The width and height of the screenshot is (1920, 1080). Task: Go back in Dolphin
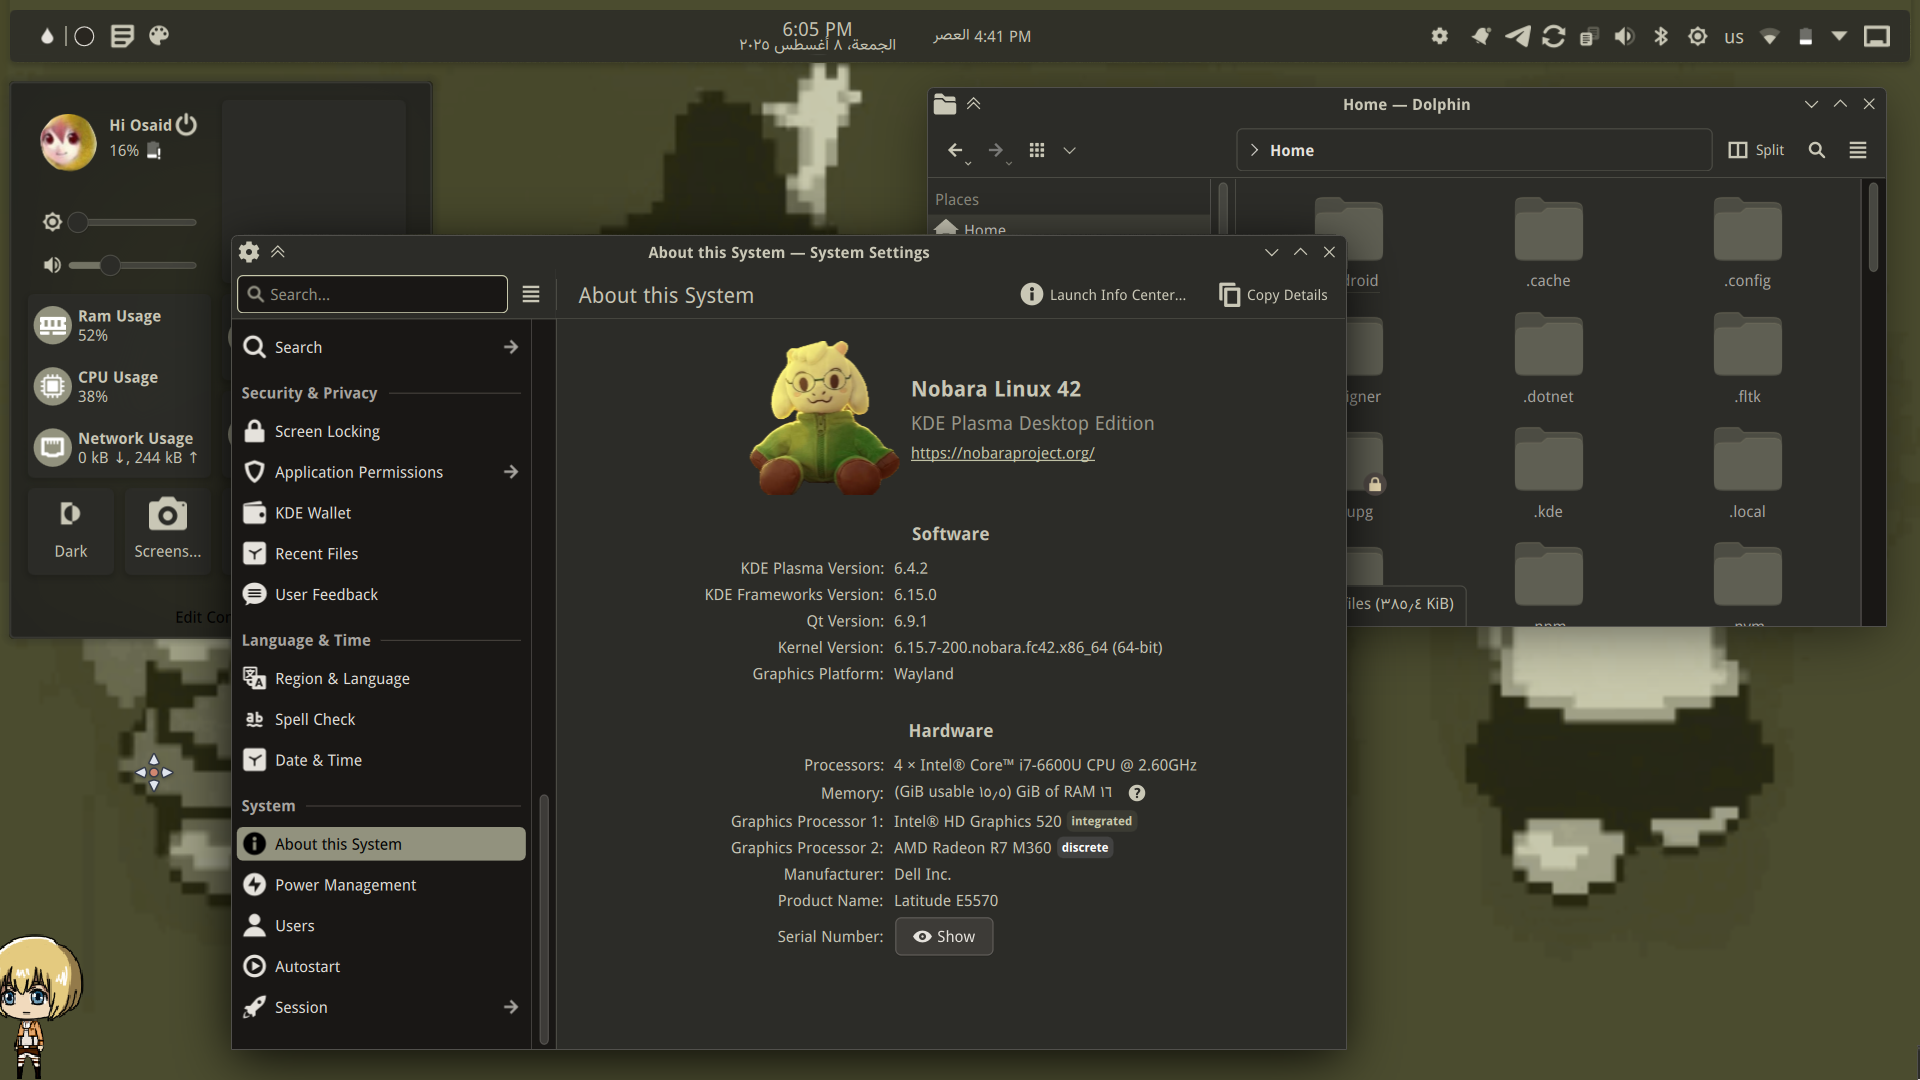click(955, 150)
